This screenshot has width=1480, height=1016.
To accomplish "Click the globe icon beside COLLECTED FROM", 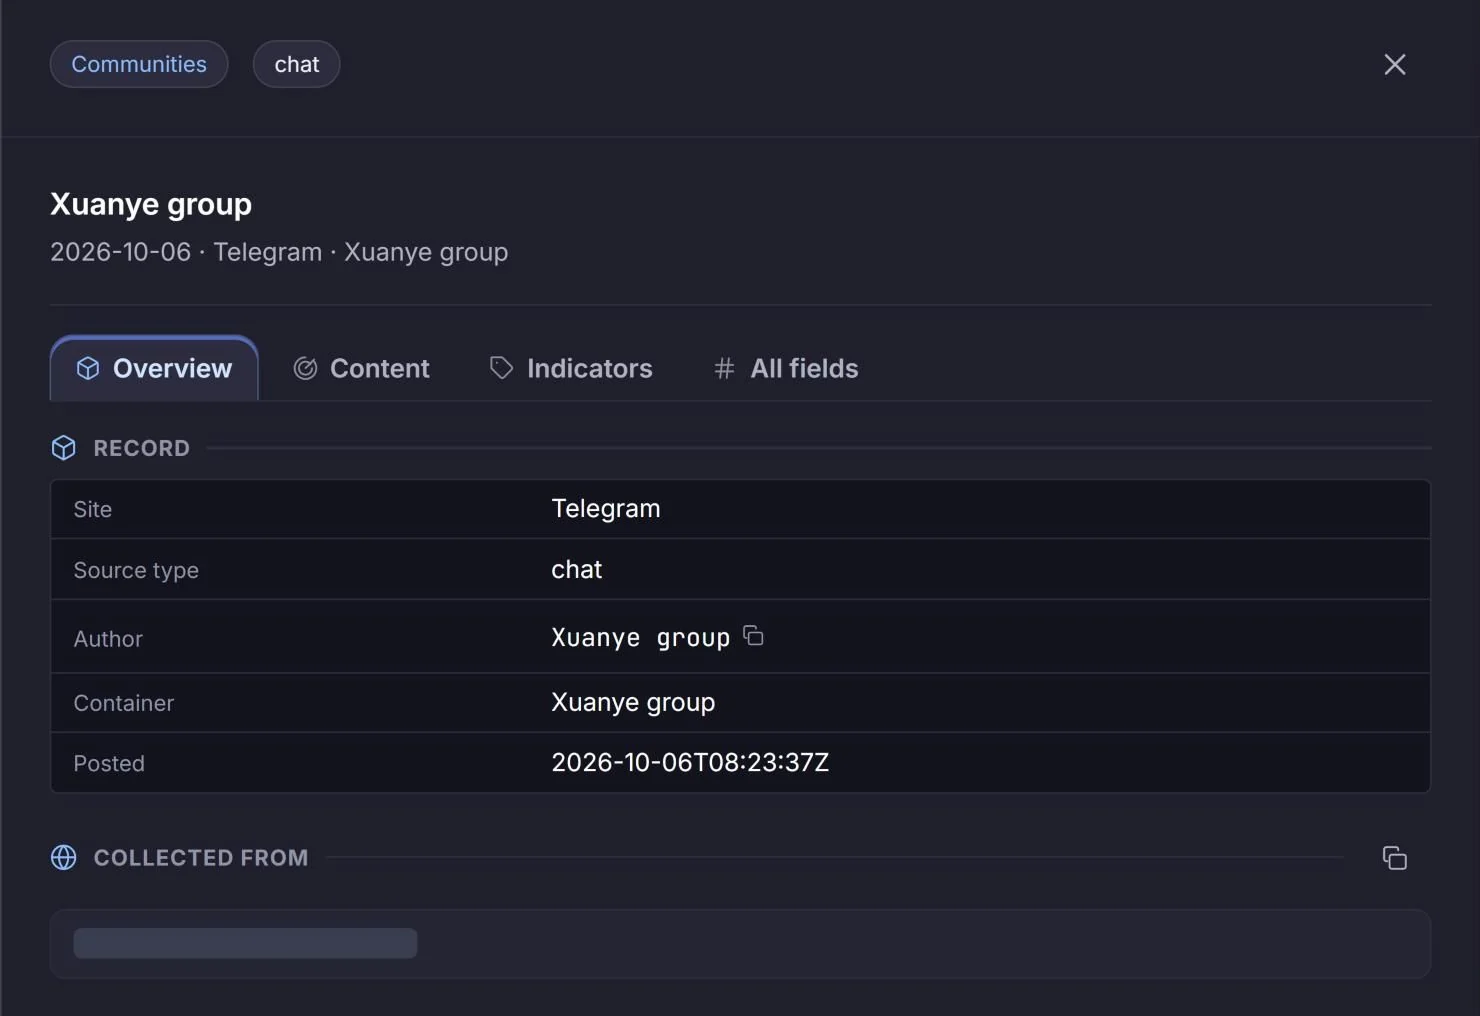I will [64, 858].
